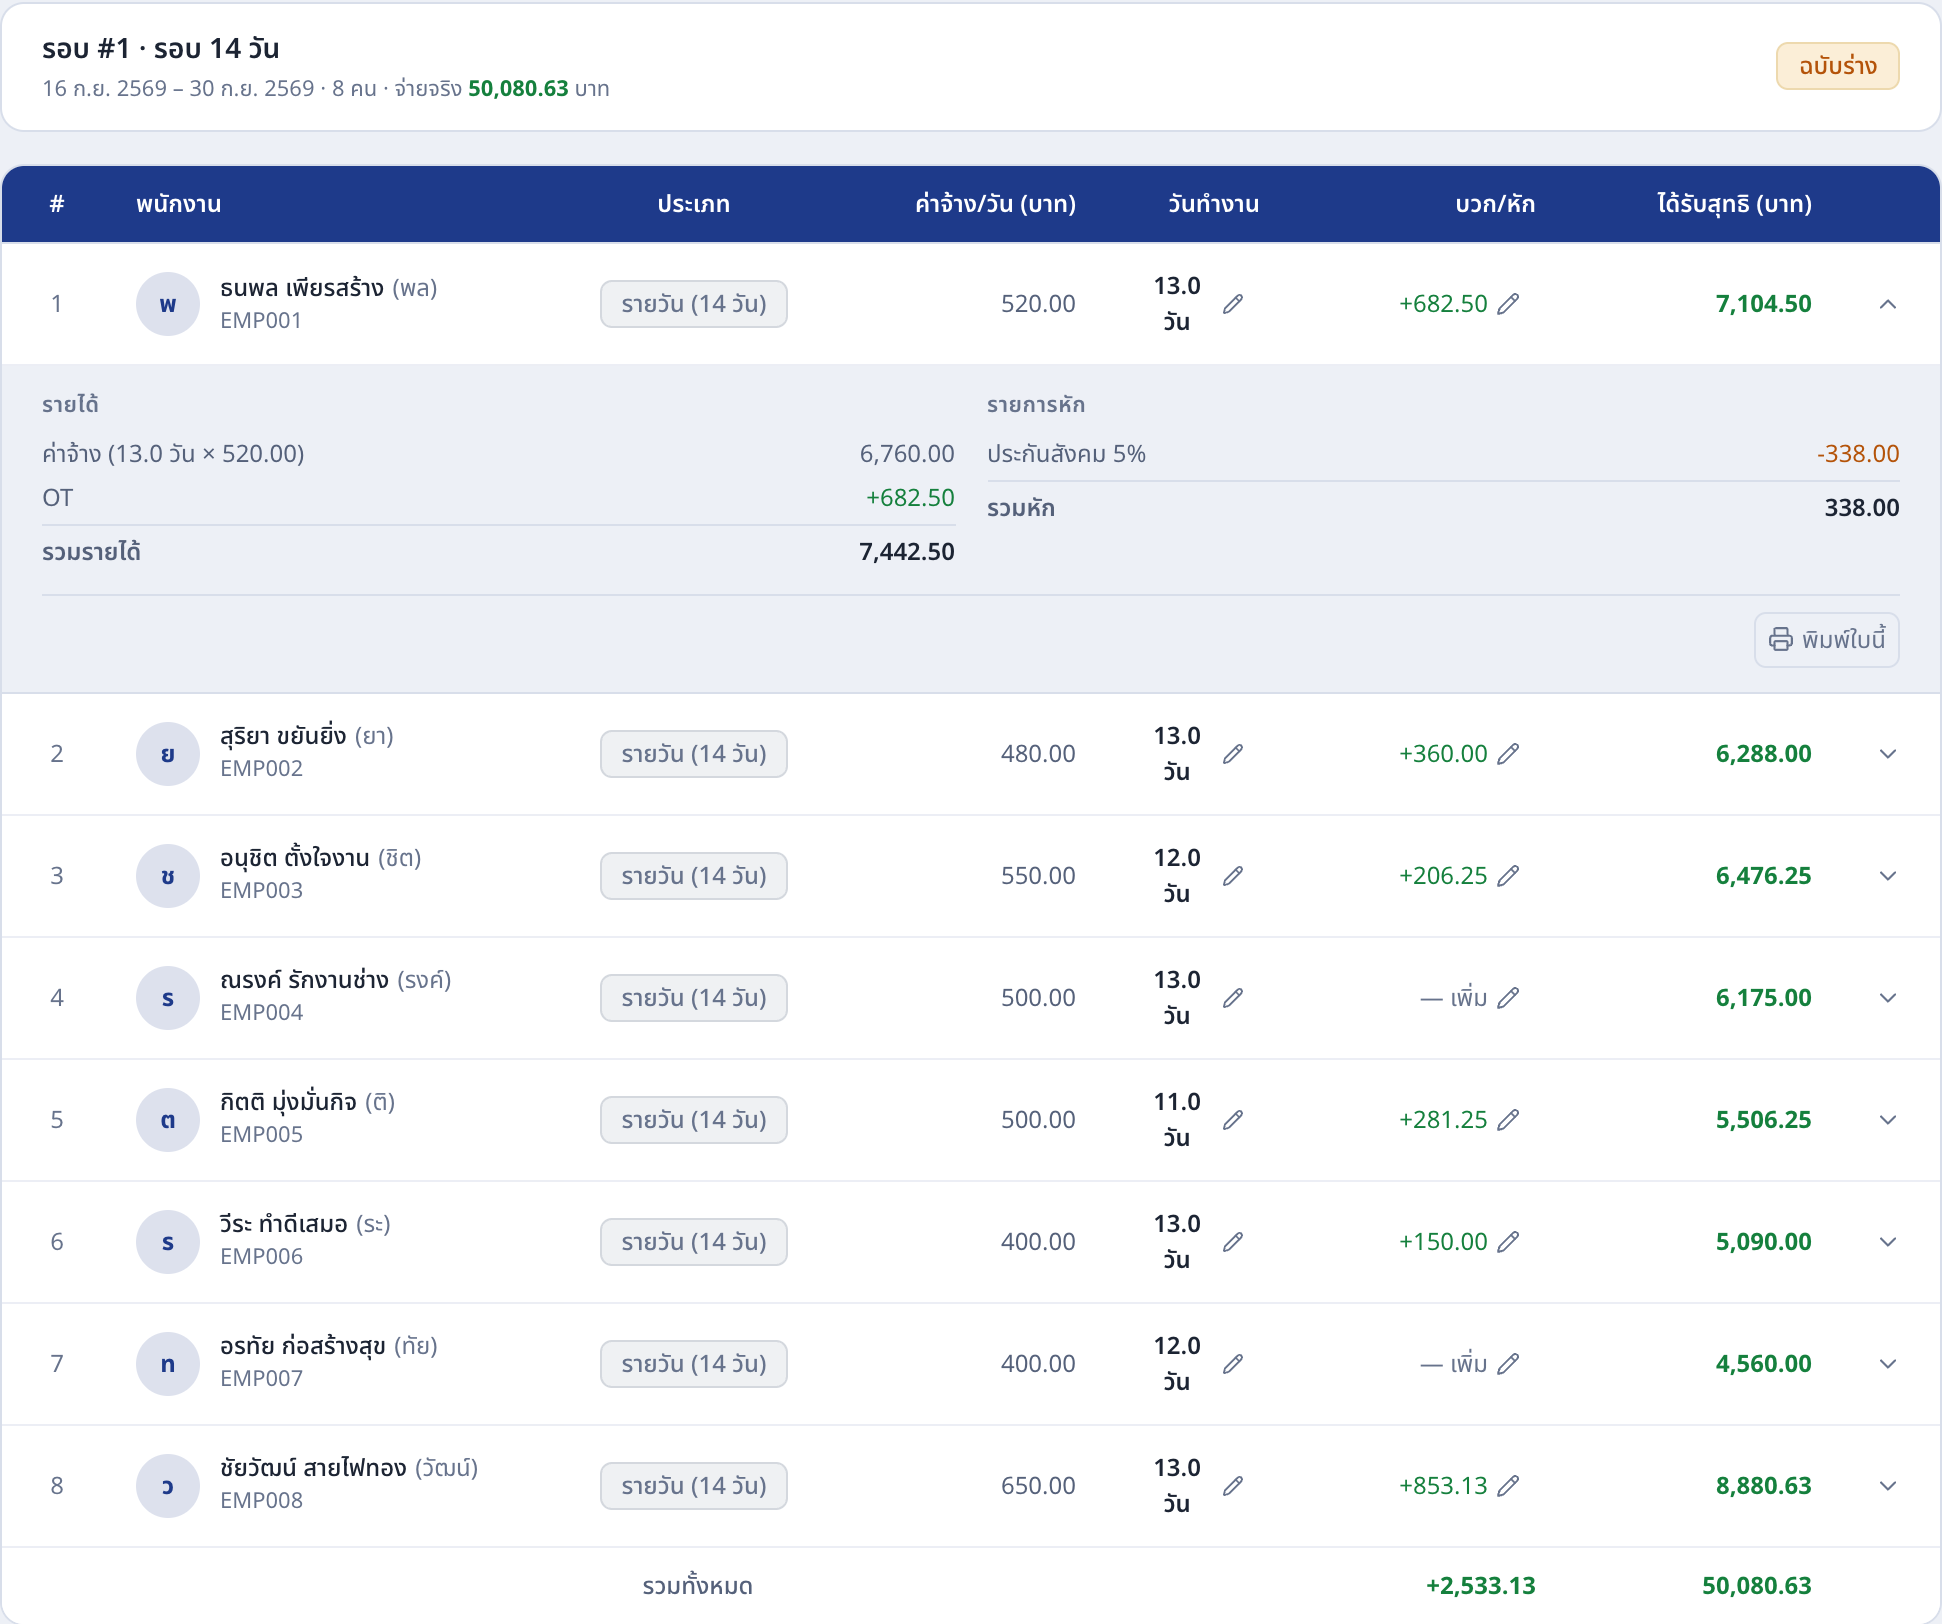Screen dimensions: 1942x1624
Task: Click the พนักงาน column header
Action: click(x=179, y=204)
